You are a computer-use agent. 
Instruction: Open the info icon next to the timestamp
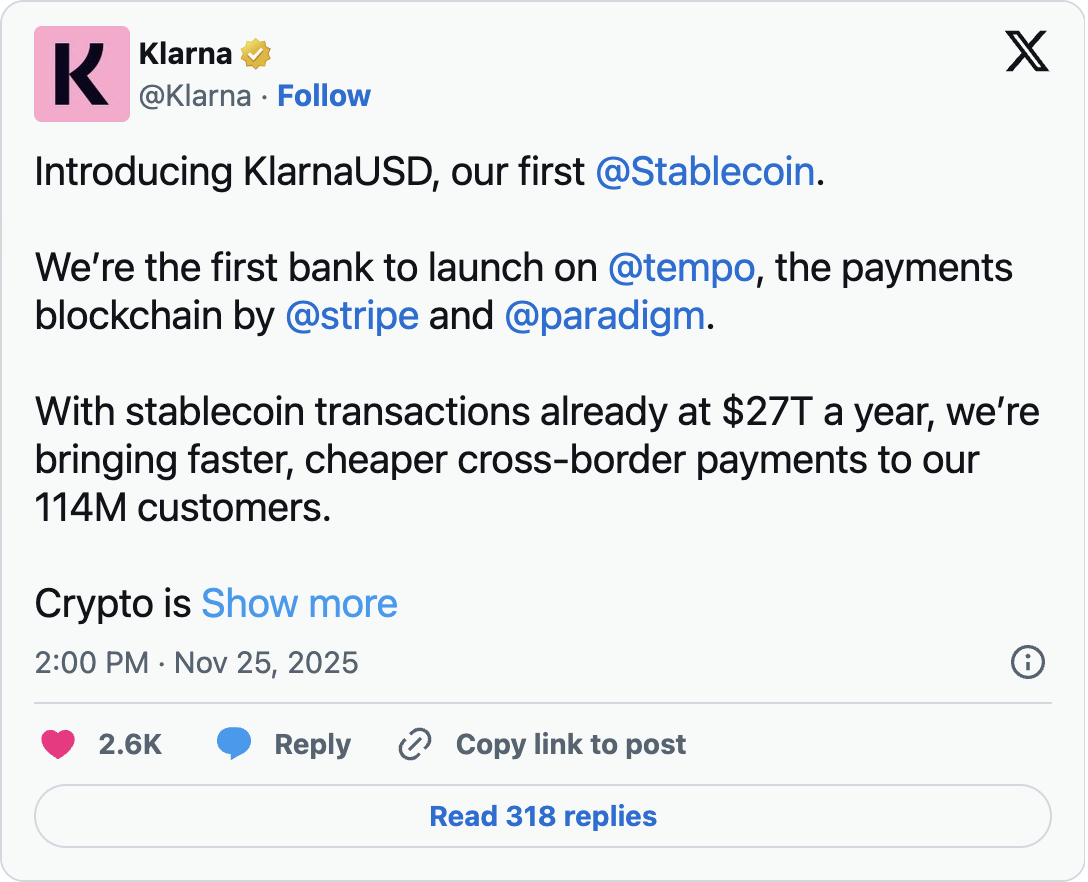tap(1027, 663)
